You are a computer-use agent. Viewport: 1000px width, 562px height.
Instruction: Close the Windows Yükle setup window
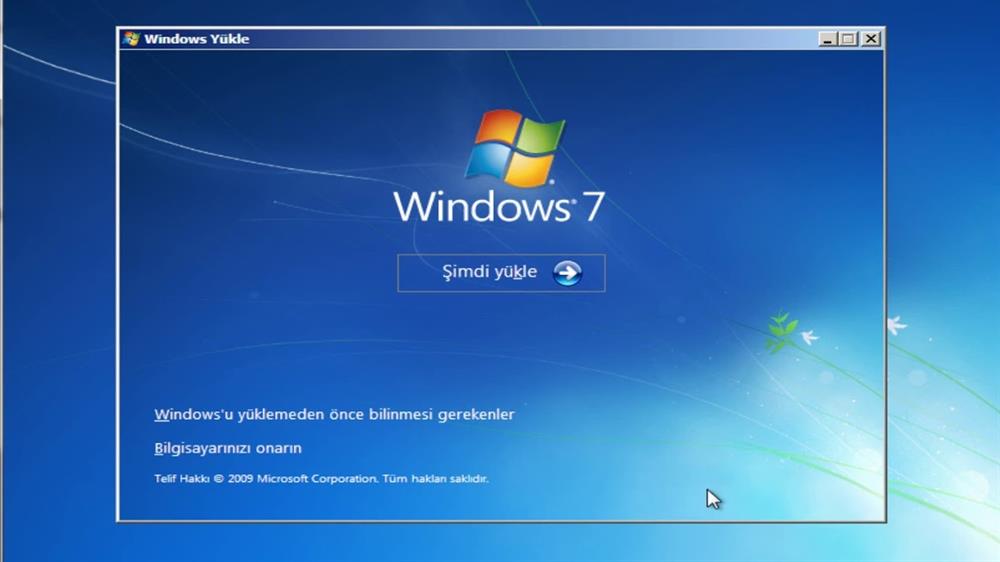[871, 39]
